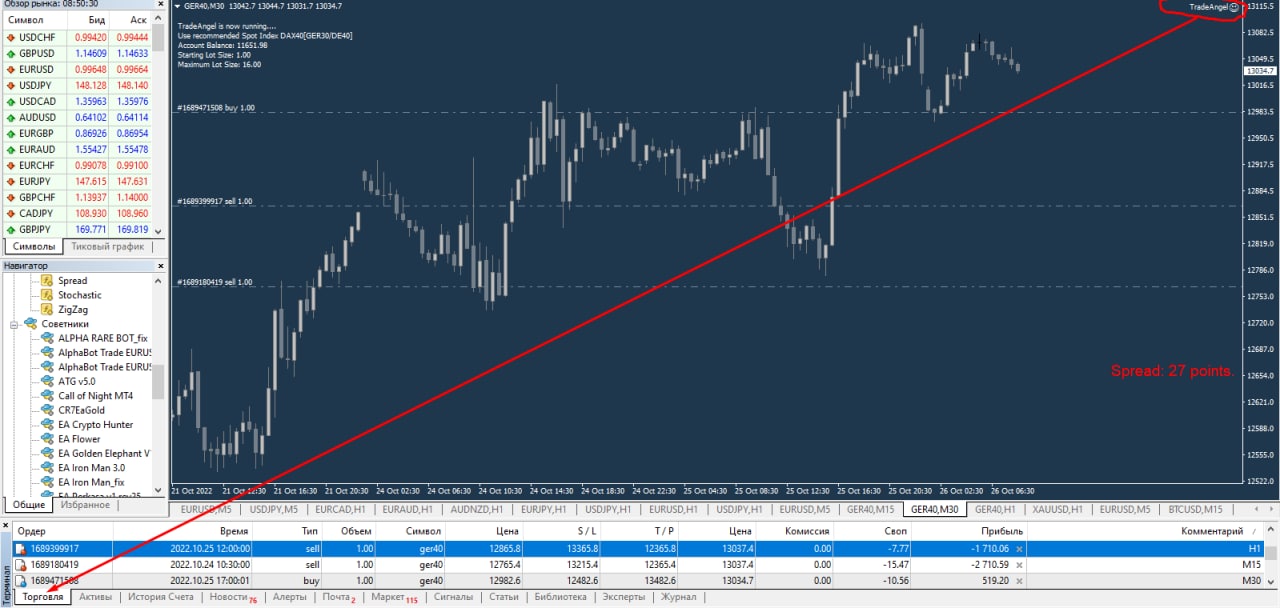Select the Символы tab

[x=33, y=246]
